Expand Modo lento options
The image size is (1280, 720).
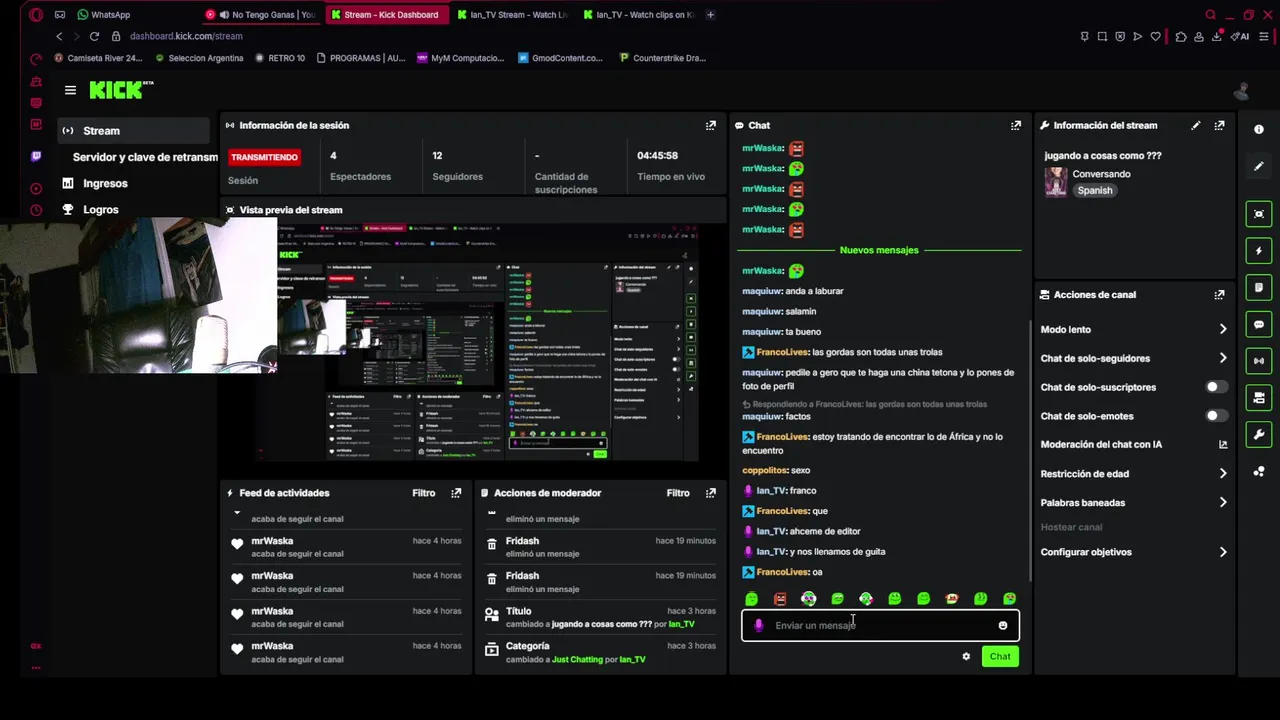(x=1222, y=329)
